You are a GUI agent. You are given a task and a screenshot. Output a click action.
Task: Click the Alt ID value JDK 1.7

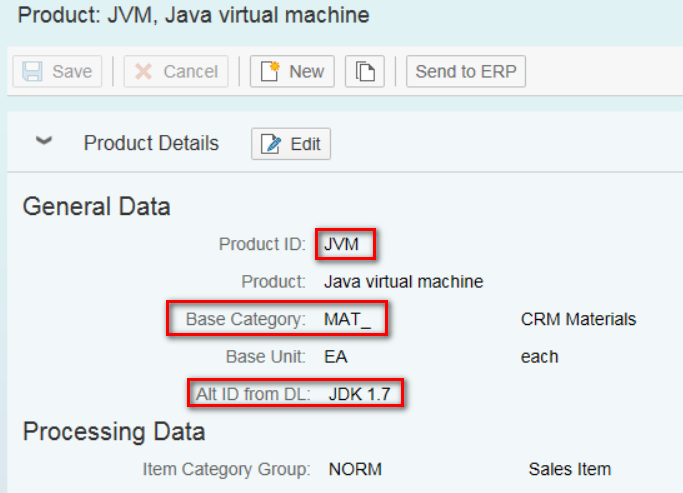point(360,394)
